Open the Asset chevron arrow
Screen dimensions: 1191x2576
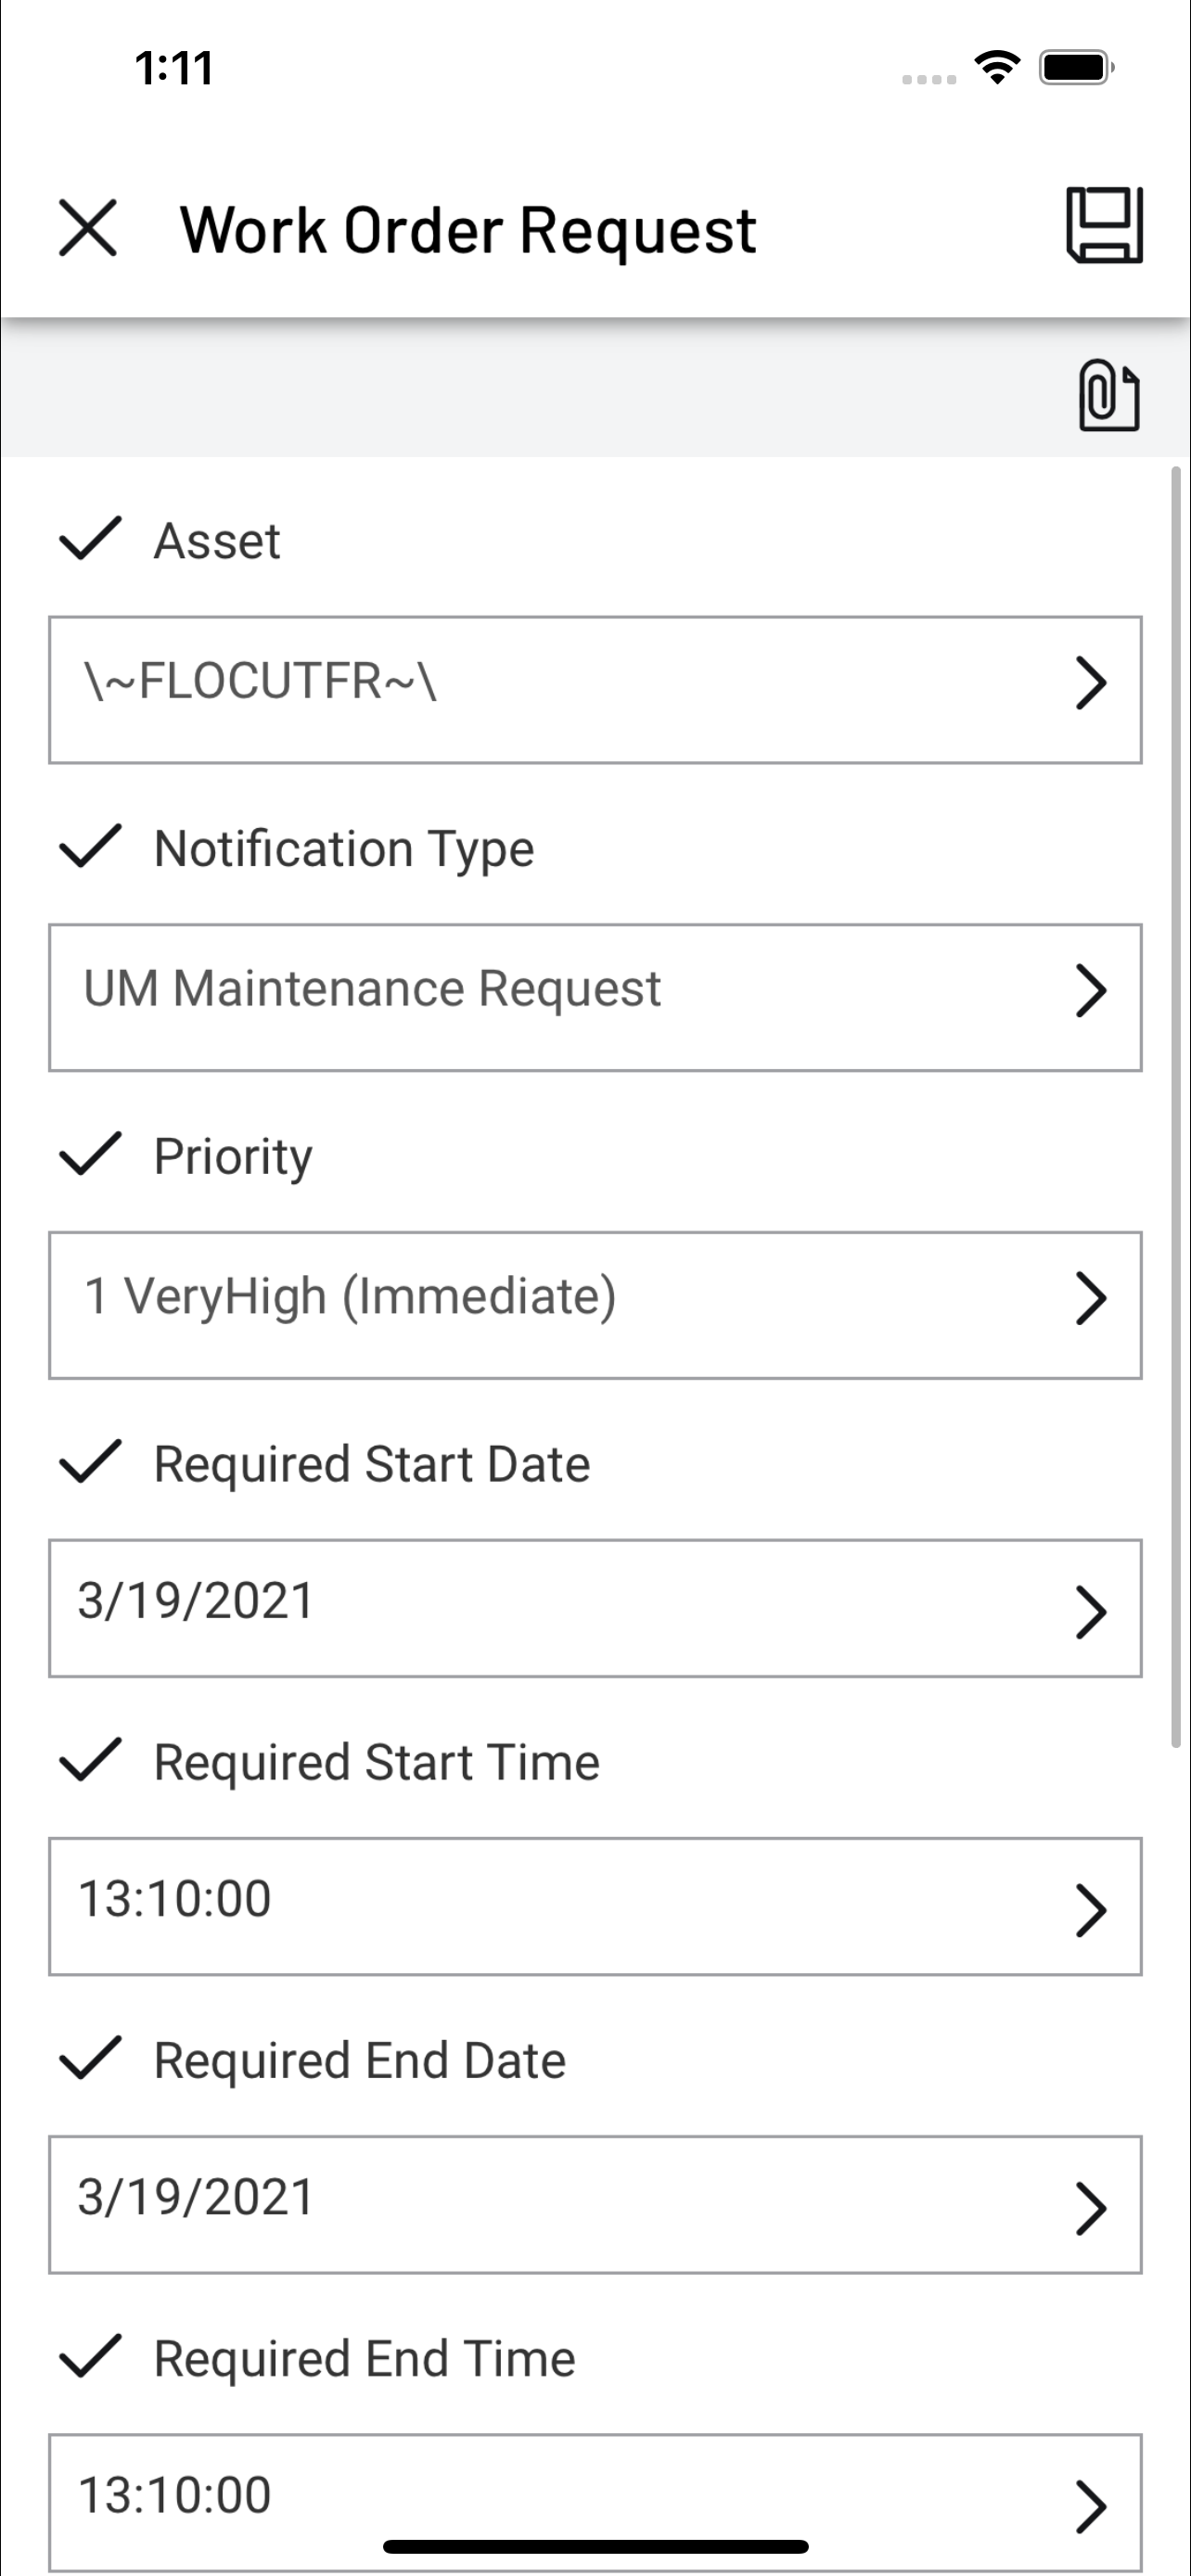click(1090, 683)
